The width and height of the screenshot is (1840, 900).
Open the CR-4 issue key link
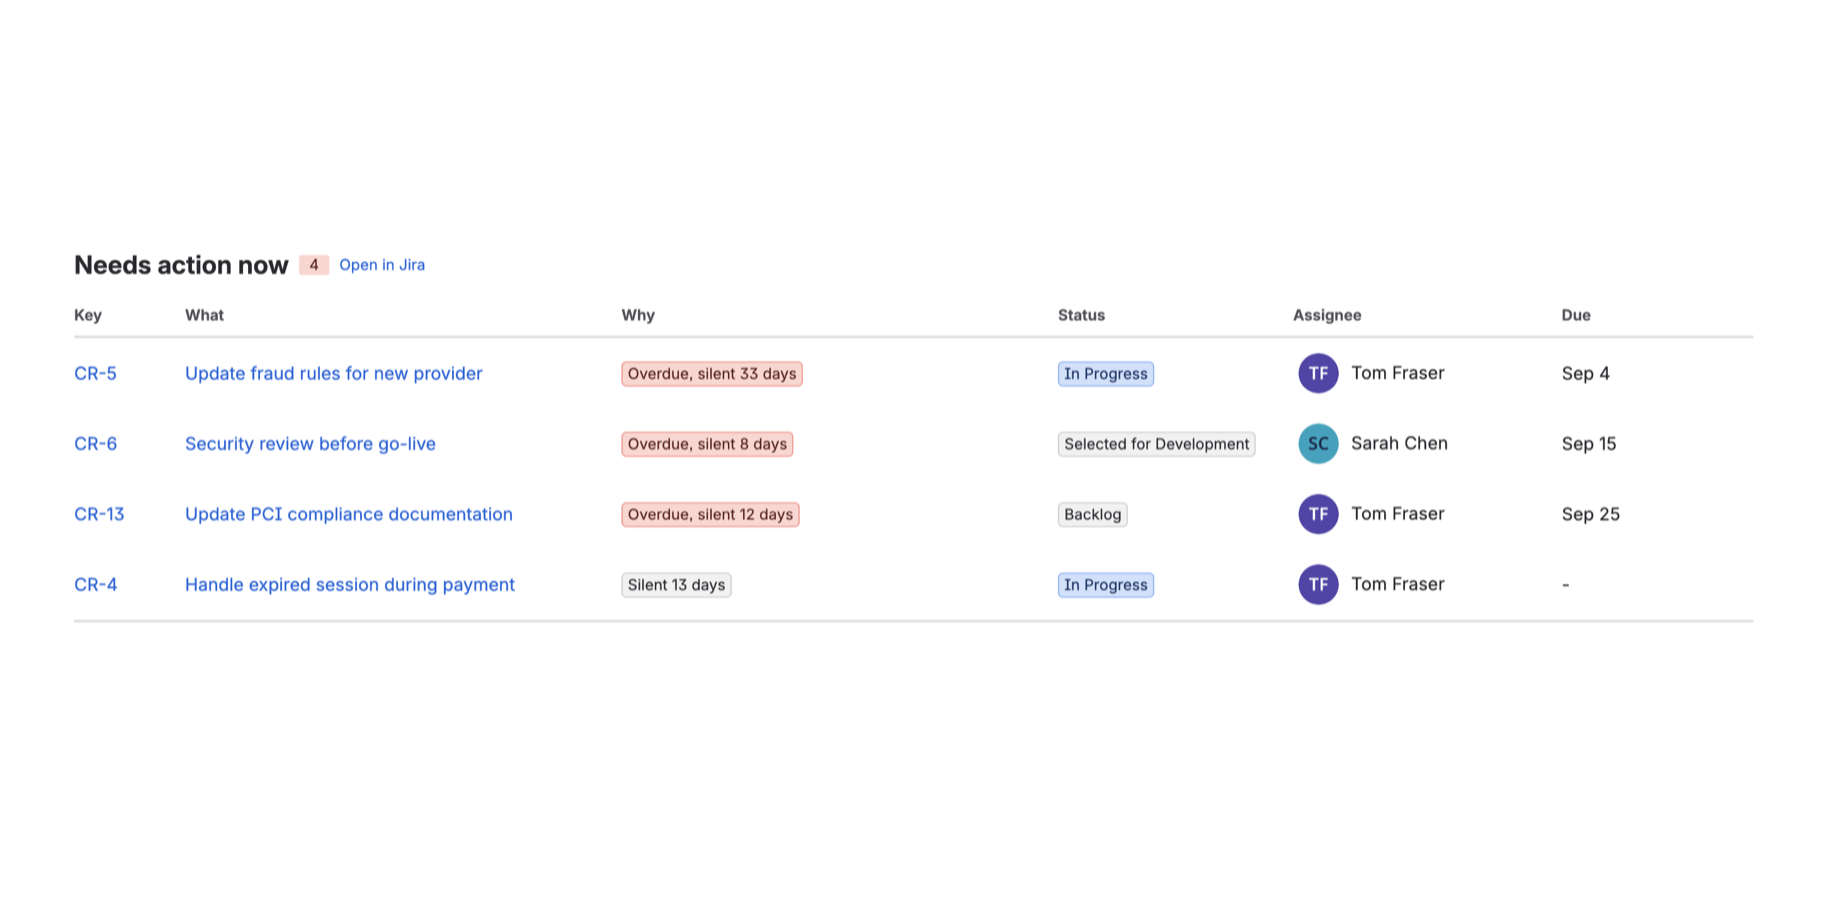pos(95,584)
